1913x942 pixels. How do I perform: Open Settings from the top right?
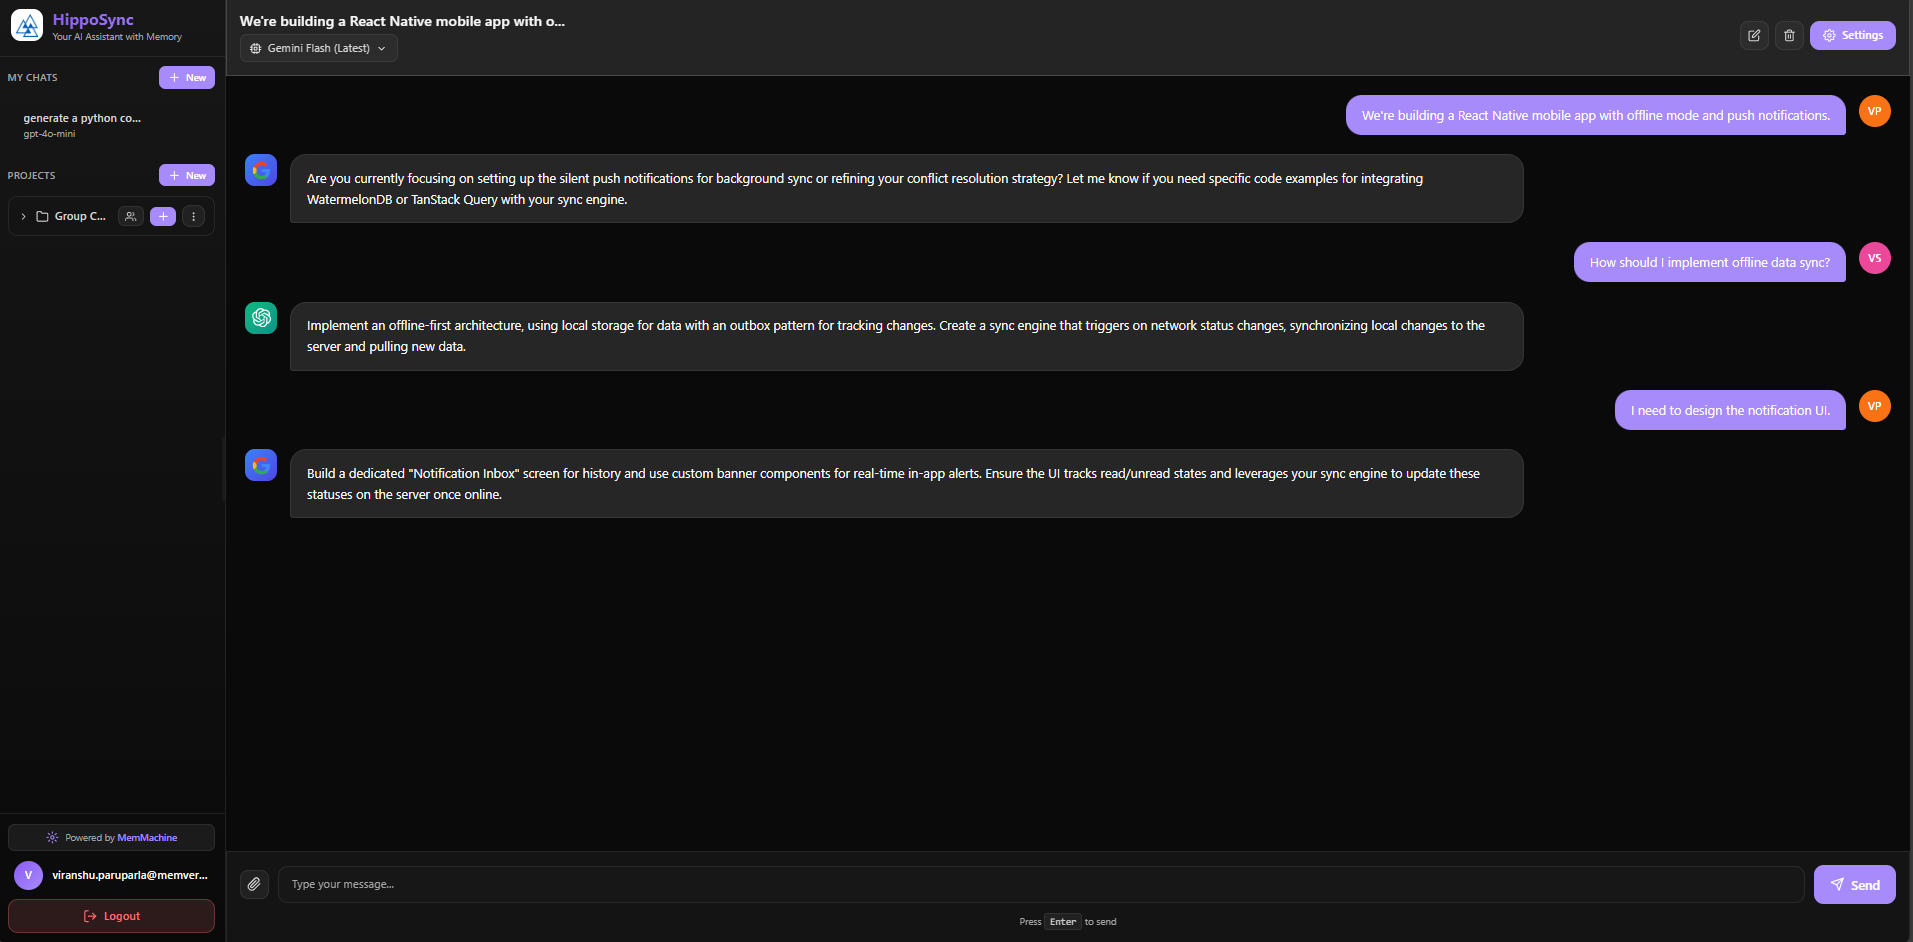click(1852, 34)
